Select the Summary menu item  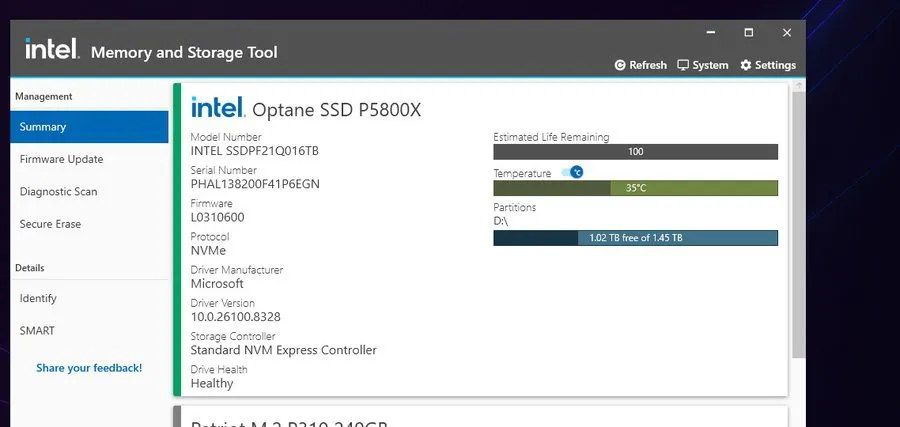[90, 127]
